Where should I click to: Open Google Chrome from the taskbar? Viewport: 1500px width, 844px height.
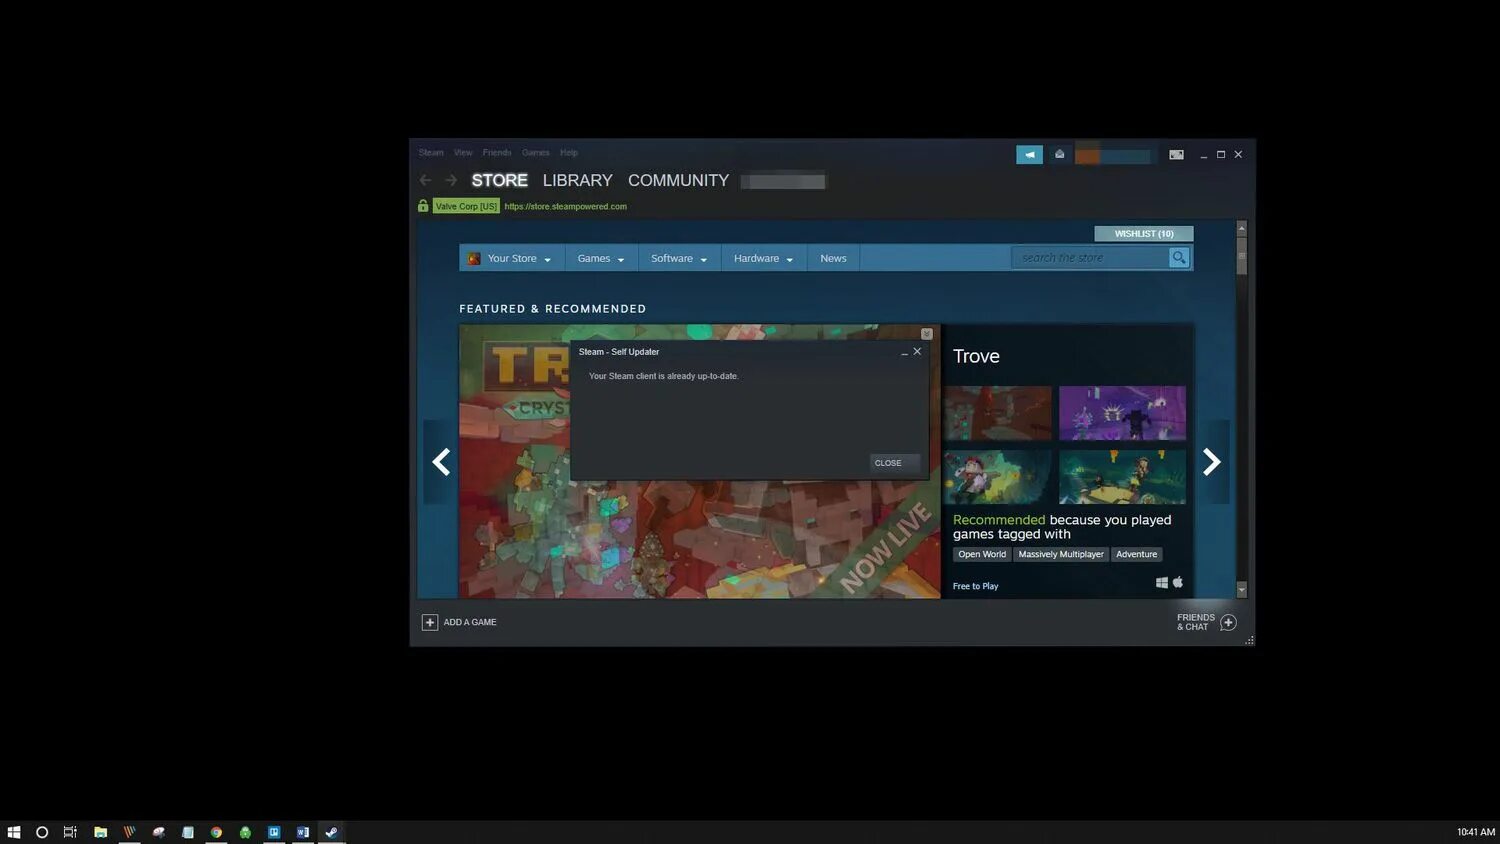tap(216, 832)
